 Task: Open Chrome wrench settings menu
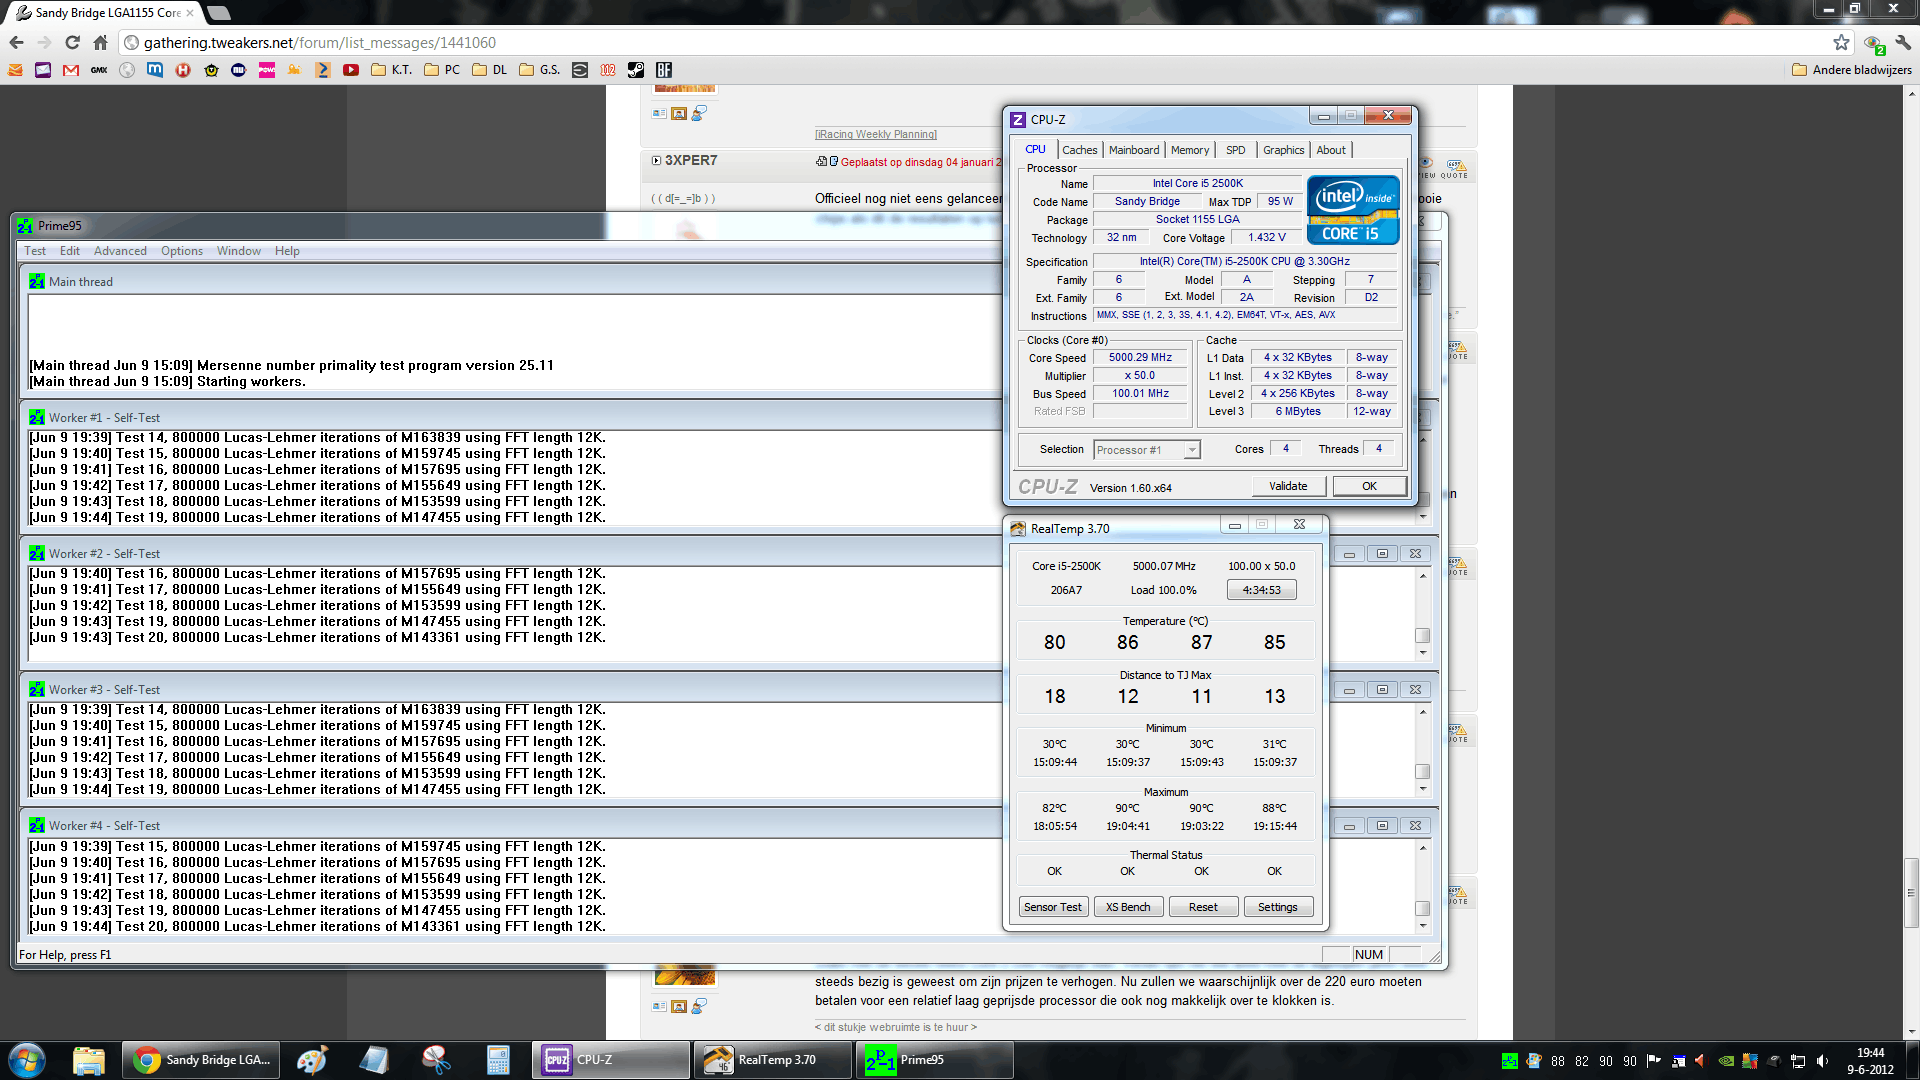1903,42
